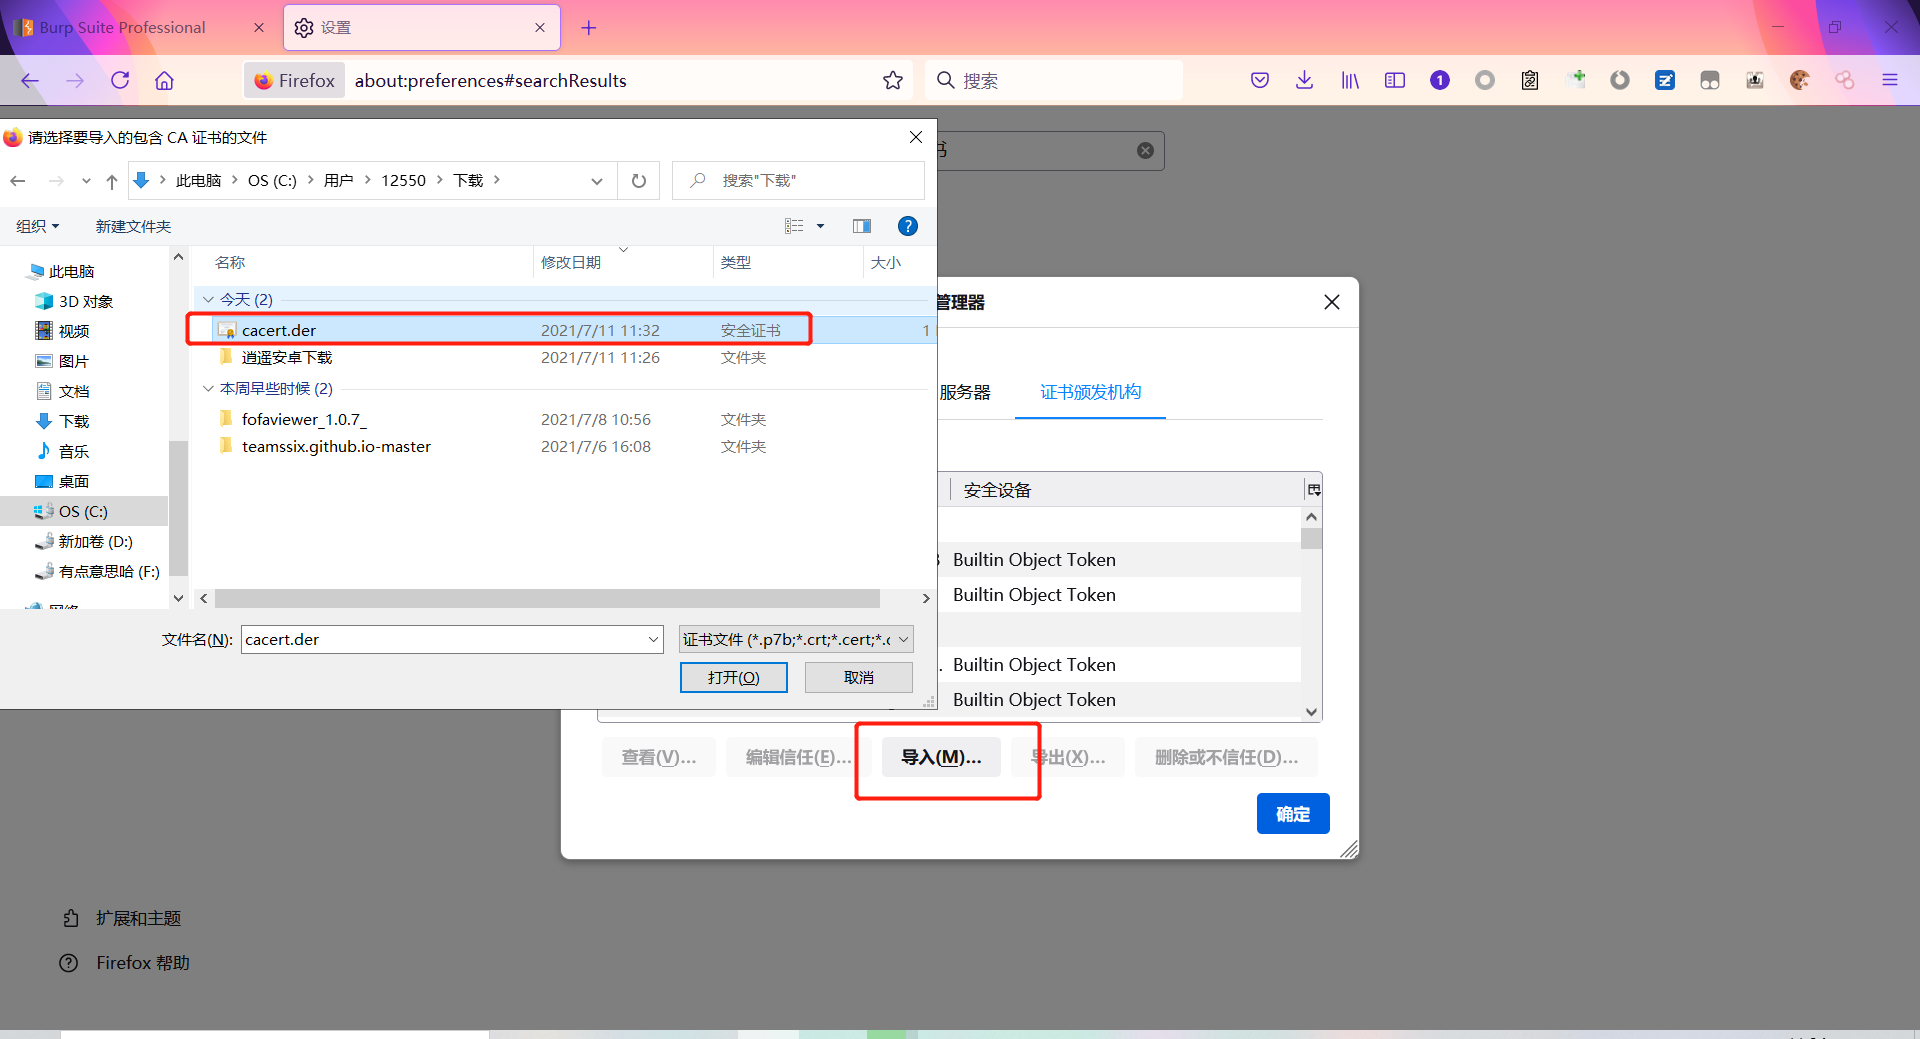Refresh the 下载 folder listing
The height and width of the screenshot is (1039, 1920).
[x=639, y=181]
